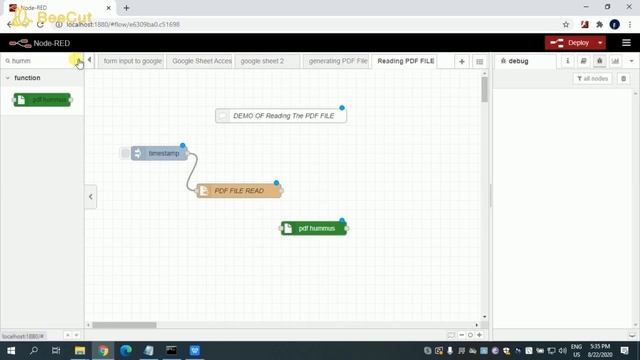
Task: Open the Windows Start menu
Action: pos(11,351)
